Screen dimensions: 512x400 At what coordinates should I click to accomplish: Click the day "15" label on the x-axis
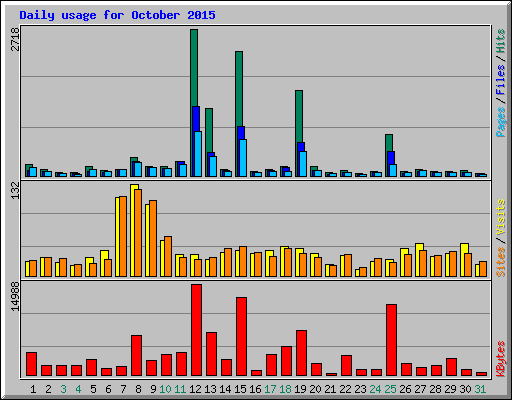tap(240, 389)
